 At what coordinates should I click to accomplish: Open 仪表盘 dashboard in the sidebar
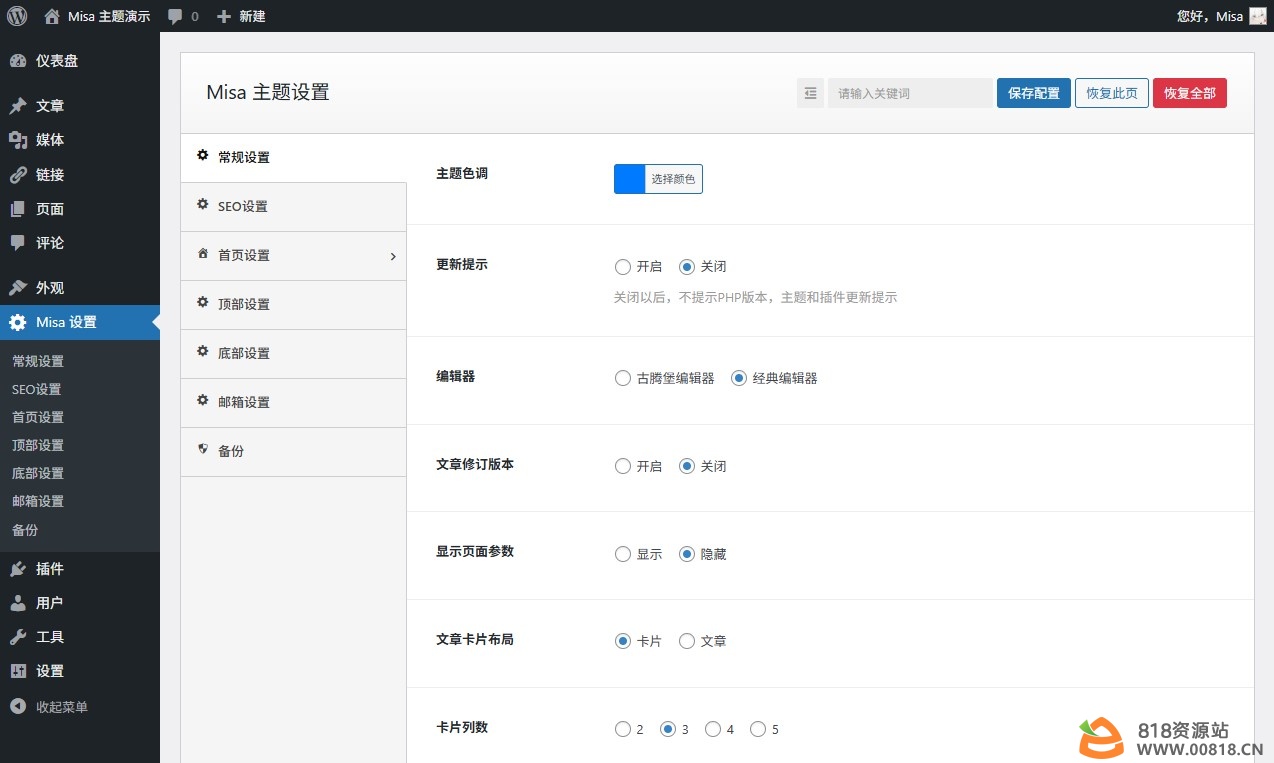80,61
